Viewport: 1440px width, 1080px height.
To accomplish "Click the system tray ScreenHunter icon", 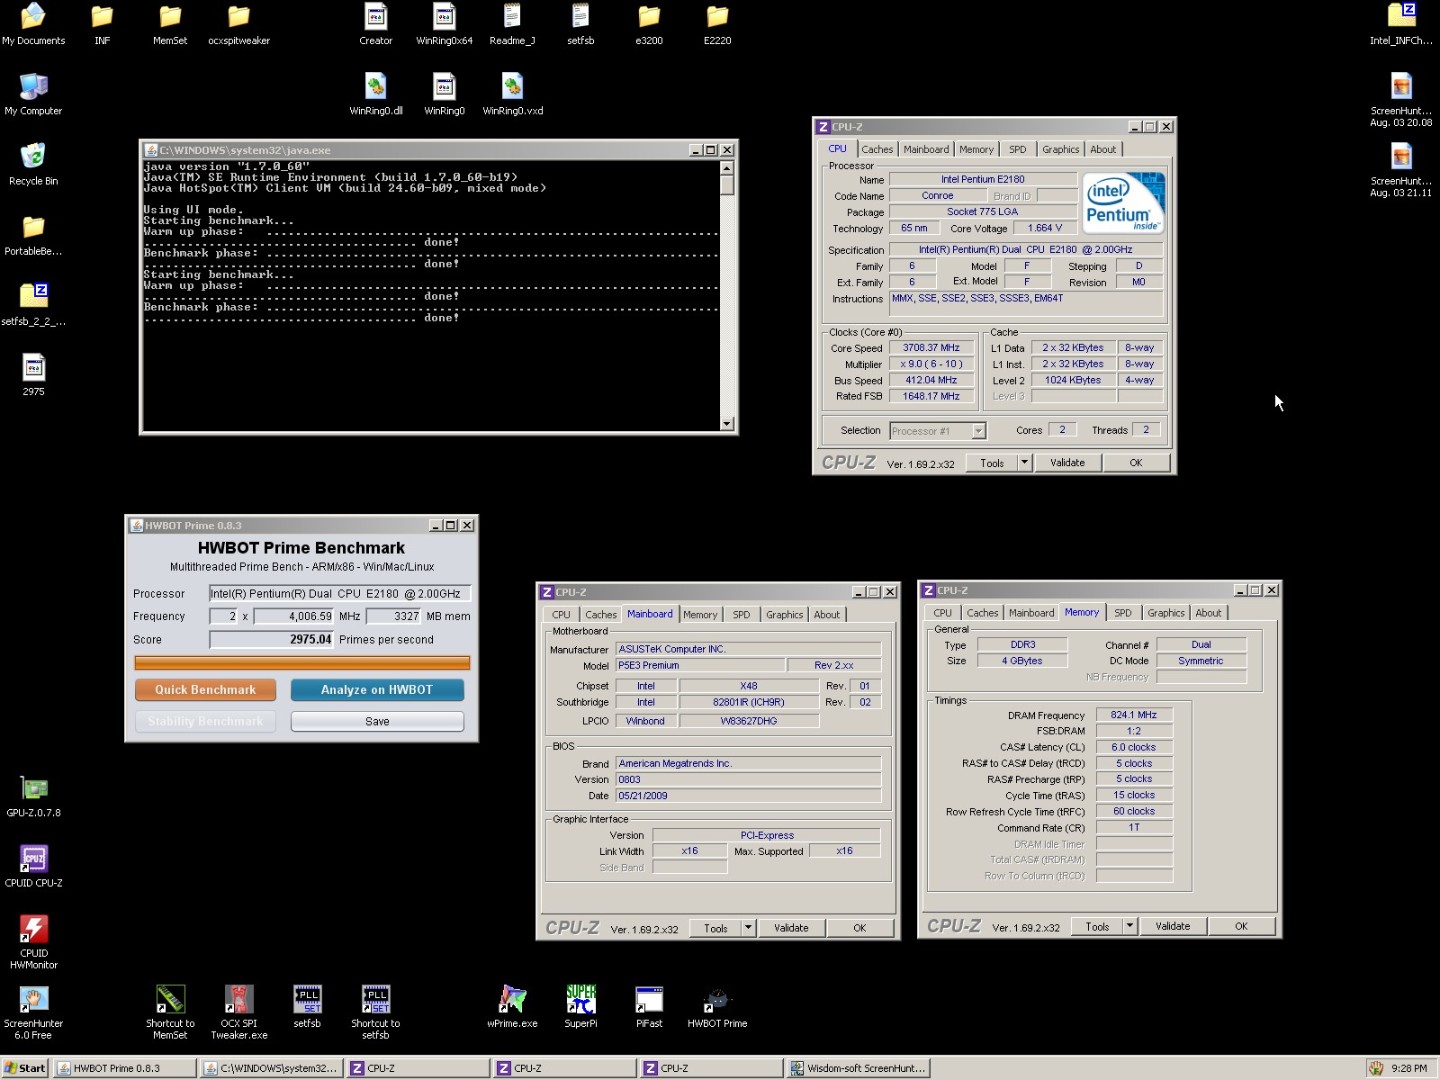I will (x=1376, y=1068).
